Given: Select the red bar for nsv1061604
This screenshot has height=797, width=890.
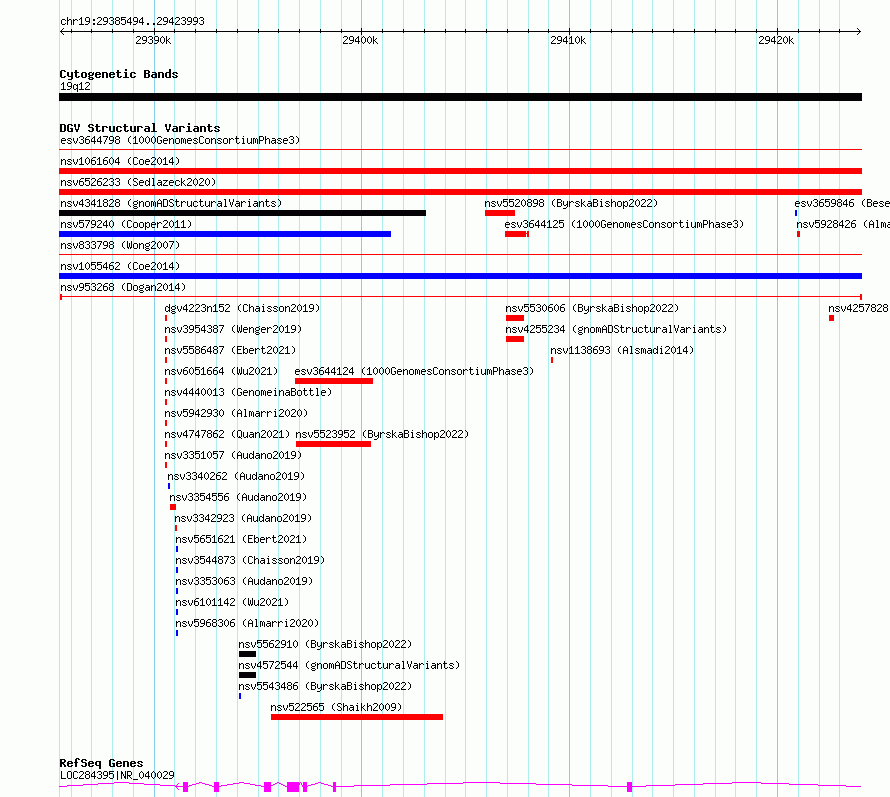Looking at the screenshot, I should 460,171.
